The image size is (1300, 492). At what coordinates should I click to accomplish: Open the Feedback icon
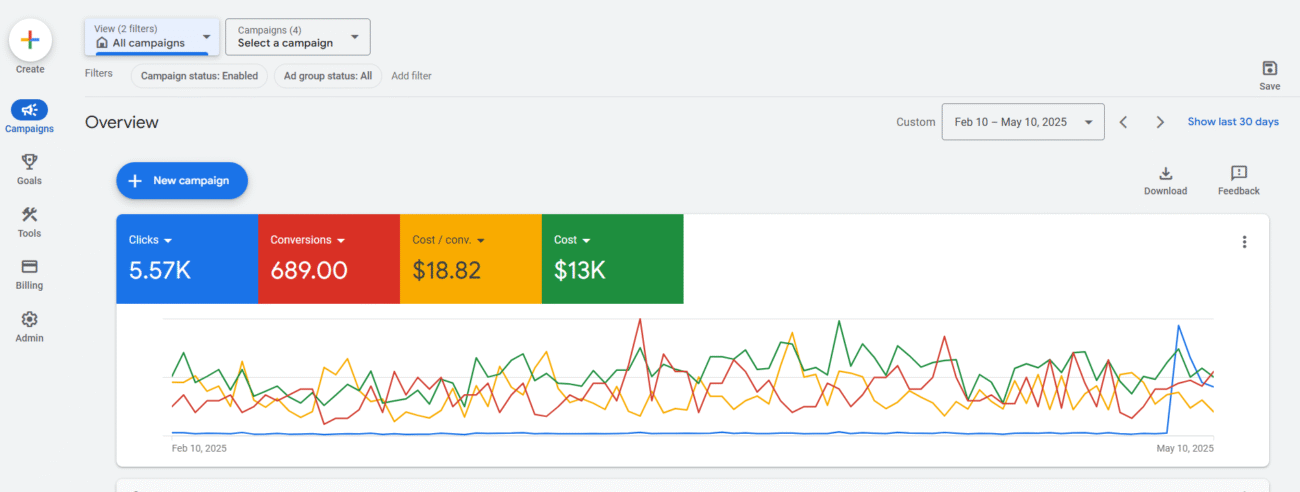pos(1239,173)
